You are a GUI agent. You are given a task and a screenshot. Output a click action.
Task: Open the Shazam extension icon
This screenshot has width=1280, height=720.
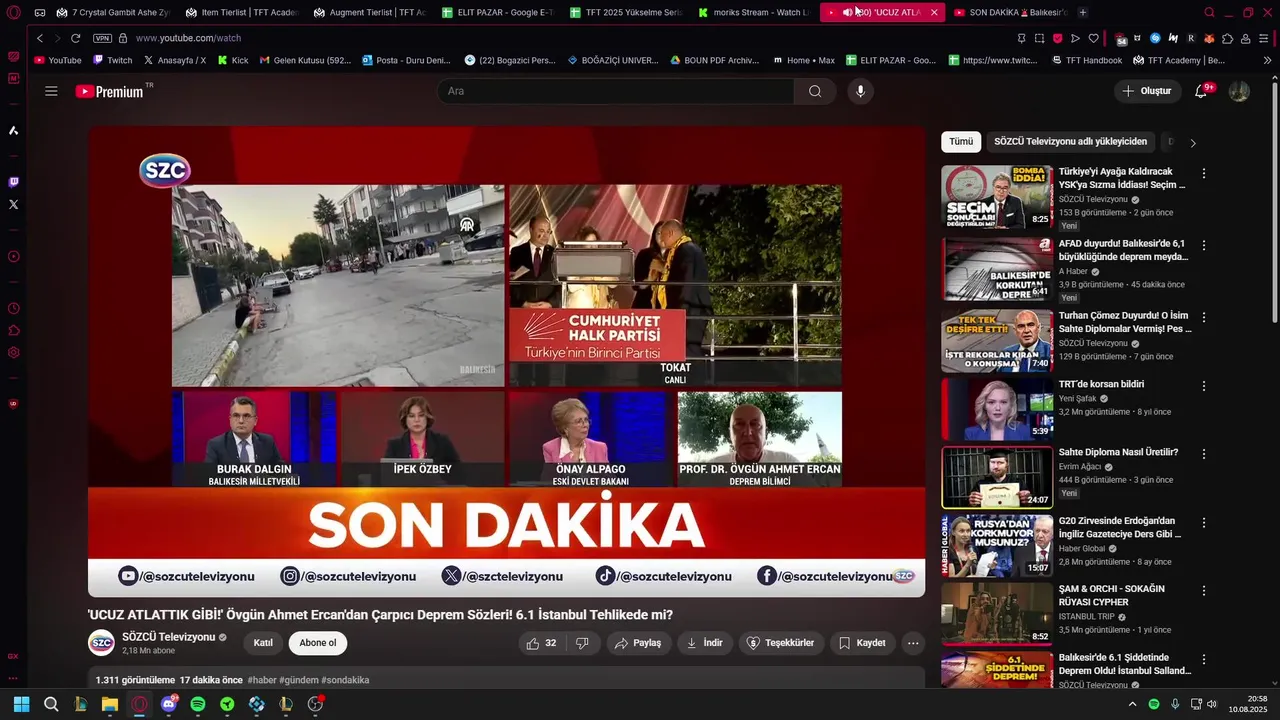(x=1155, y=38)
